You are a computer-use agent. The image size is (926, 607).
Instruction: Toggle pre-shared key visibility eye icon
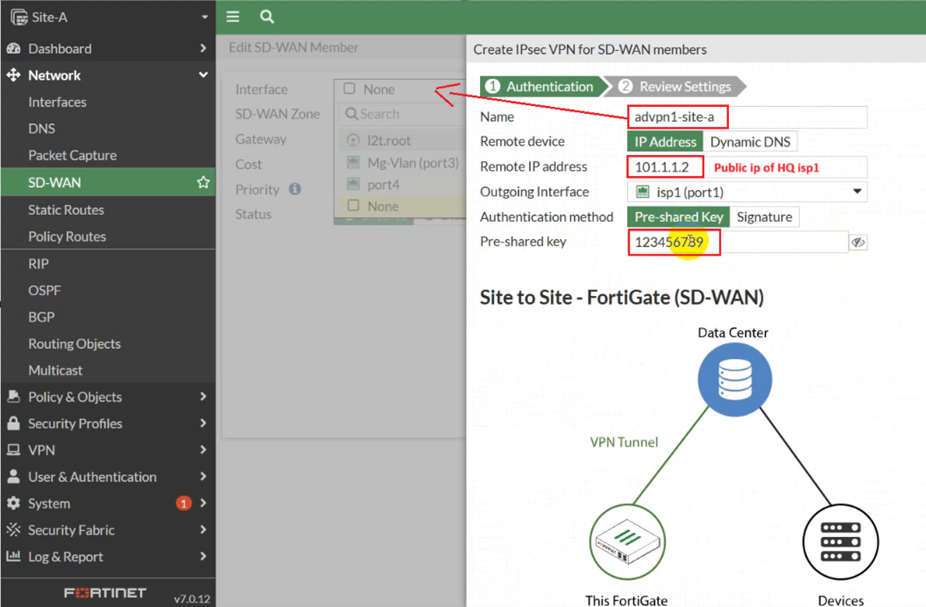(x=858, y=242)
